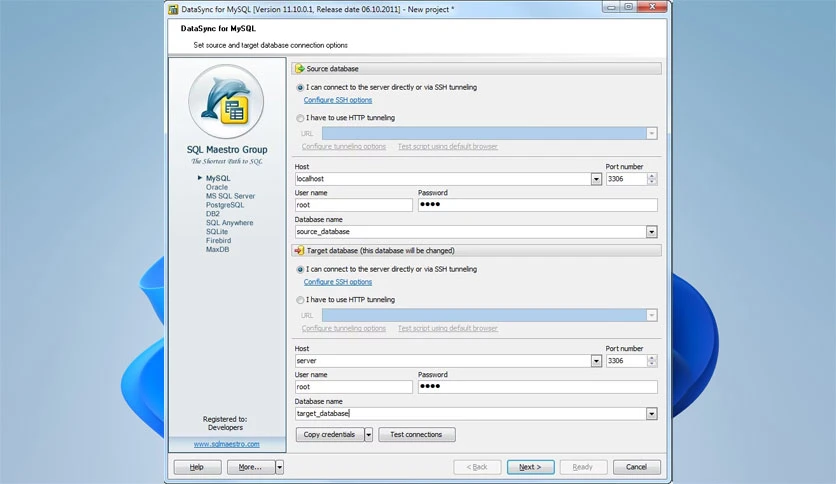Select DB2 in the product list
The width and height of the screenshot is (836, 484).
coord(213,214)
